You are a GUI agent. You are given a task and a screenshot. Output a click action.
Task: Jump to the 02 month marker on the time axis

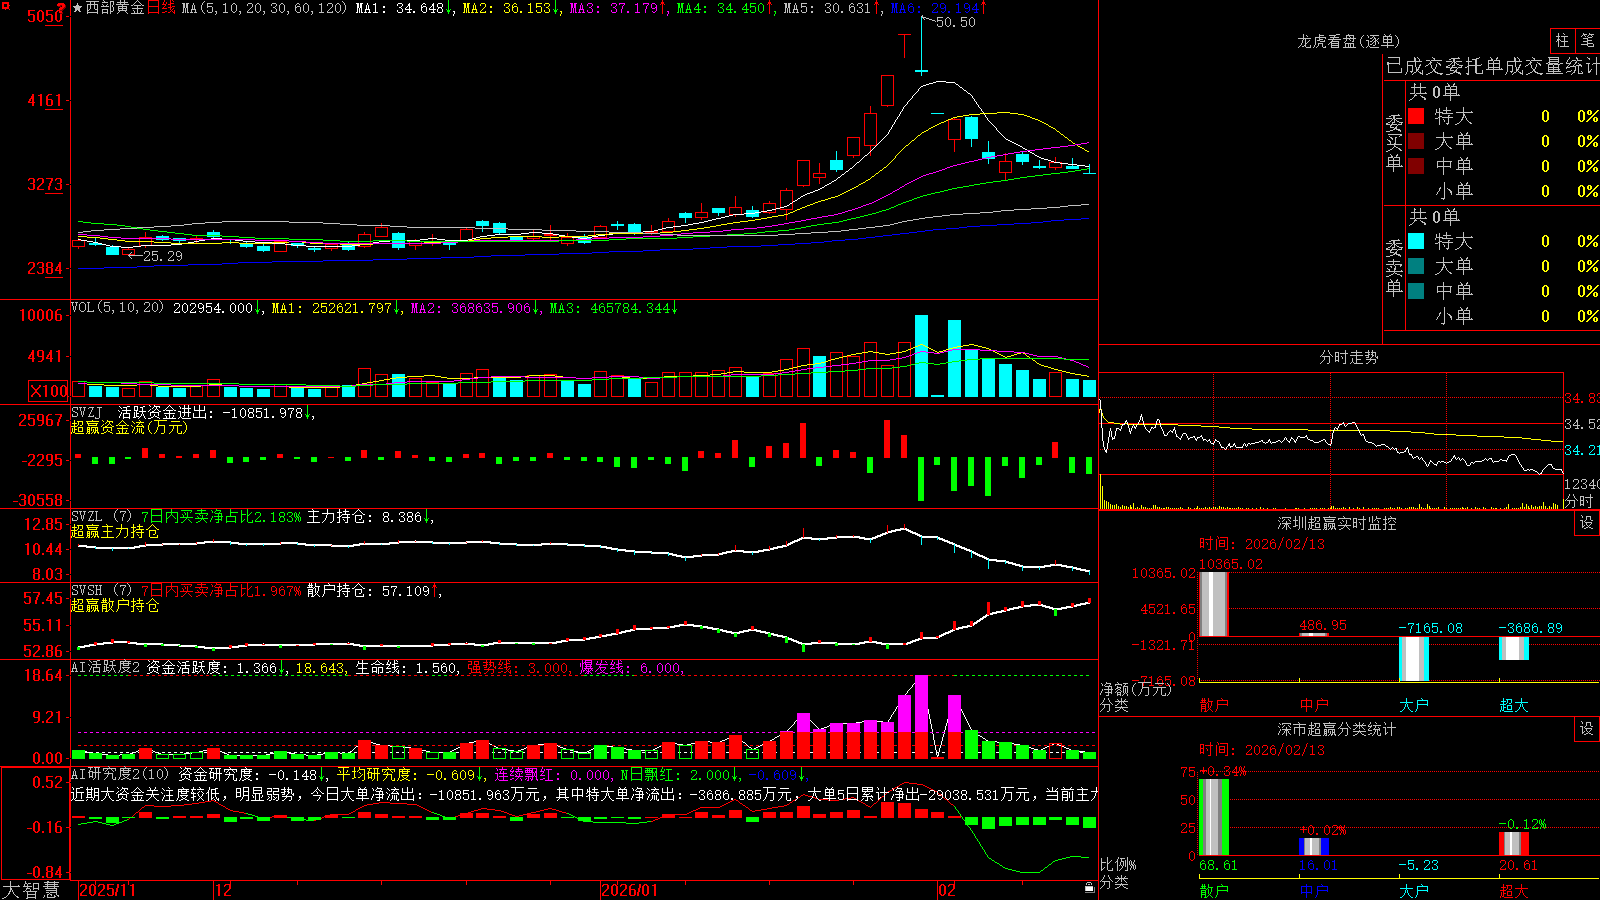(x=947, y=890)
